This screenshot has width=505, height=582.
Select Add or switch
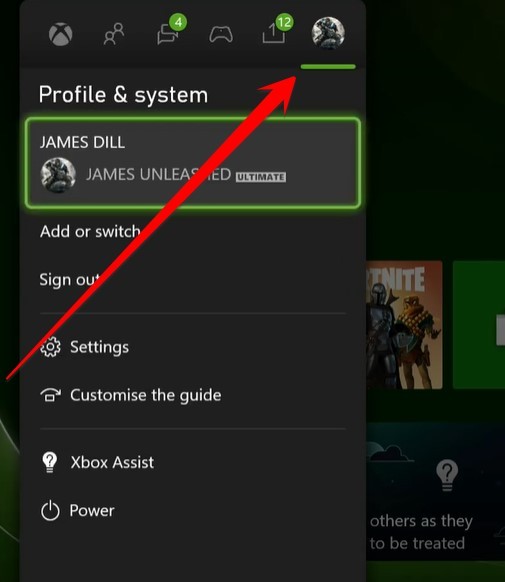(90, 232)
